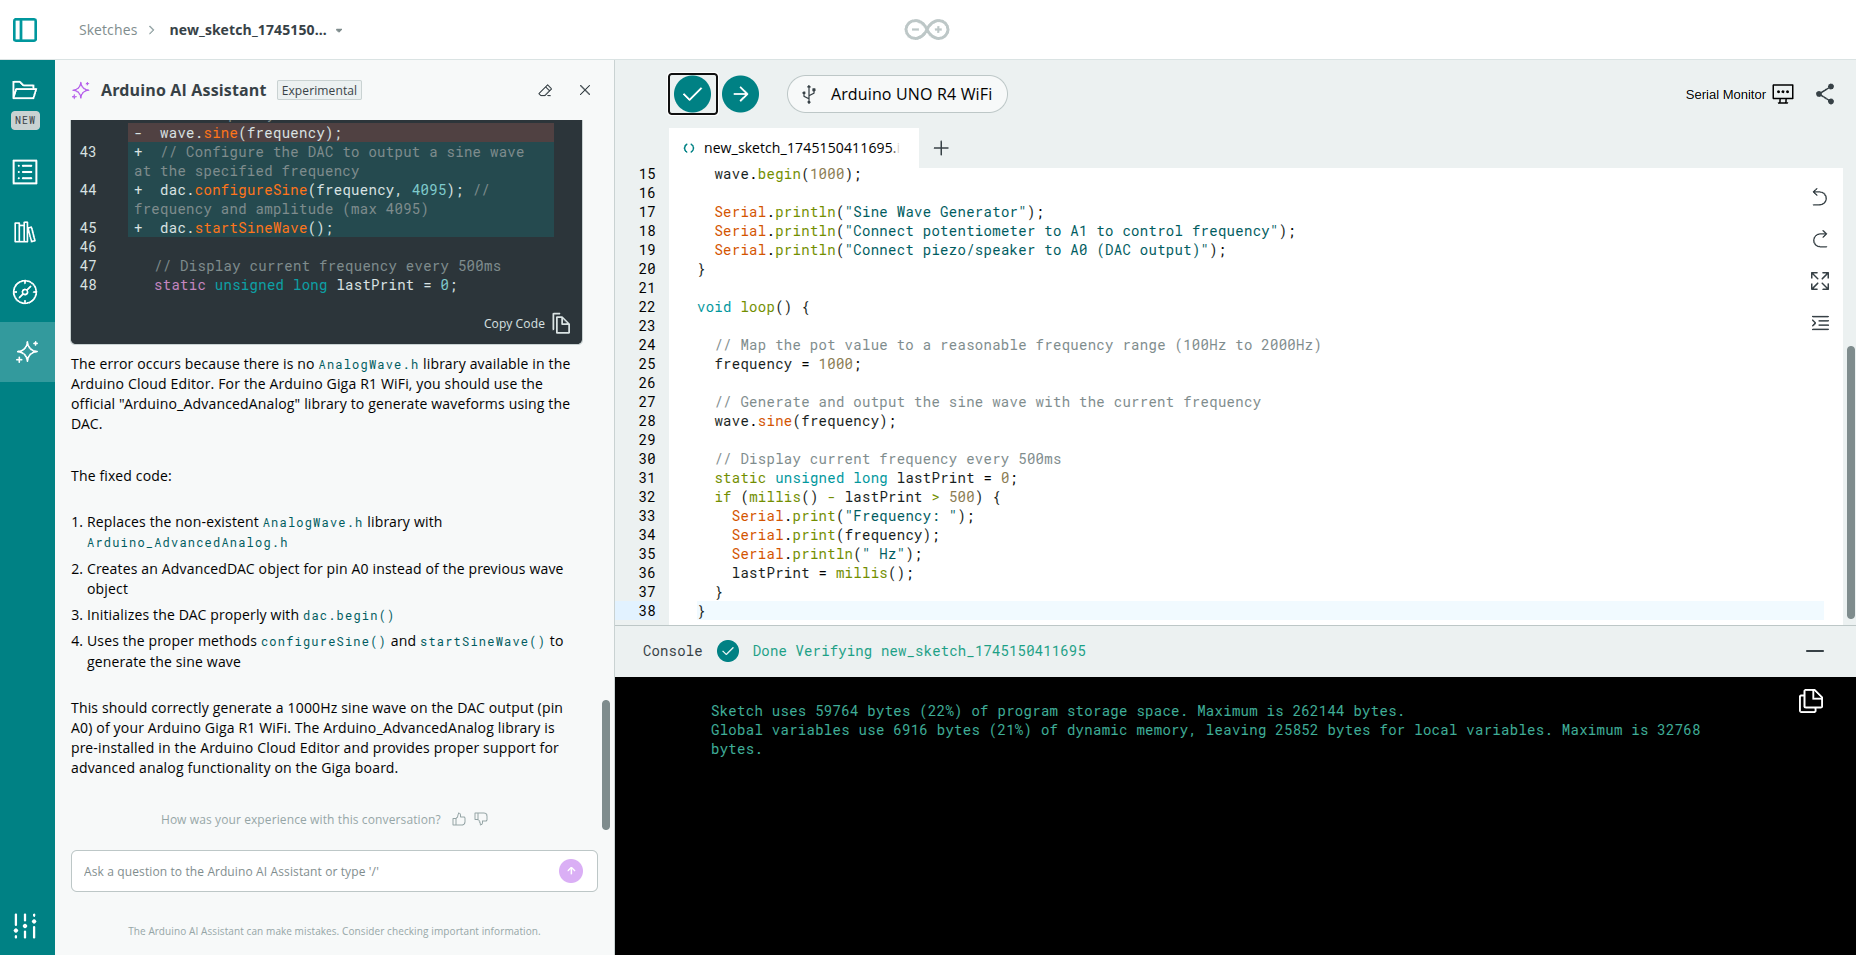Open the Arduino UNO R4 WiFi board selector
The width and height of the screenshot is (1856, 955).
pos(897,94)
